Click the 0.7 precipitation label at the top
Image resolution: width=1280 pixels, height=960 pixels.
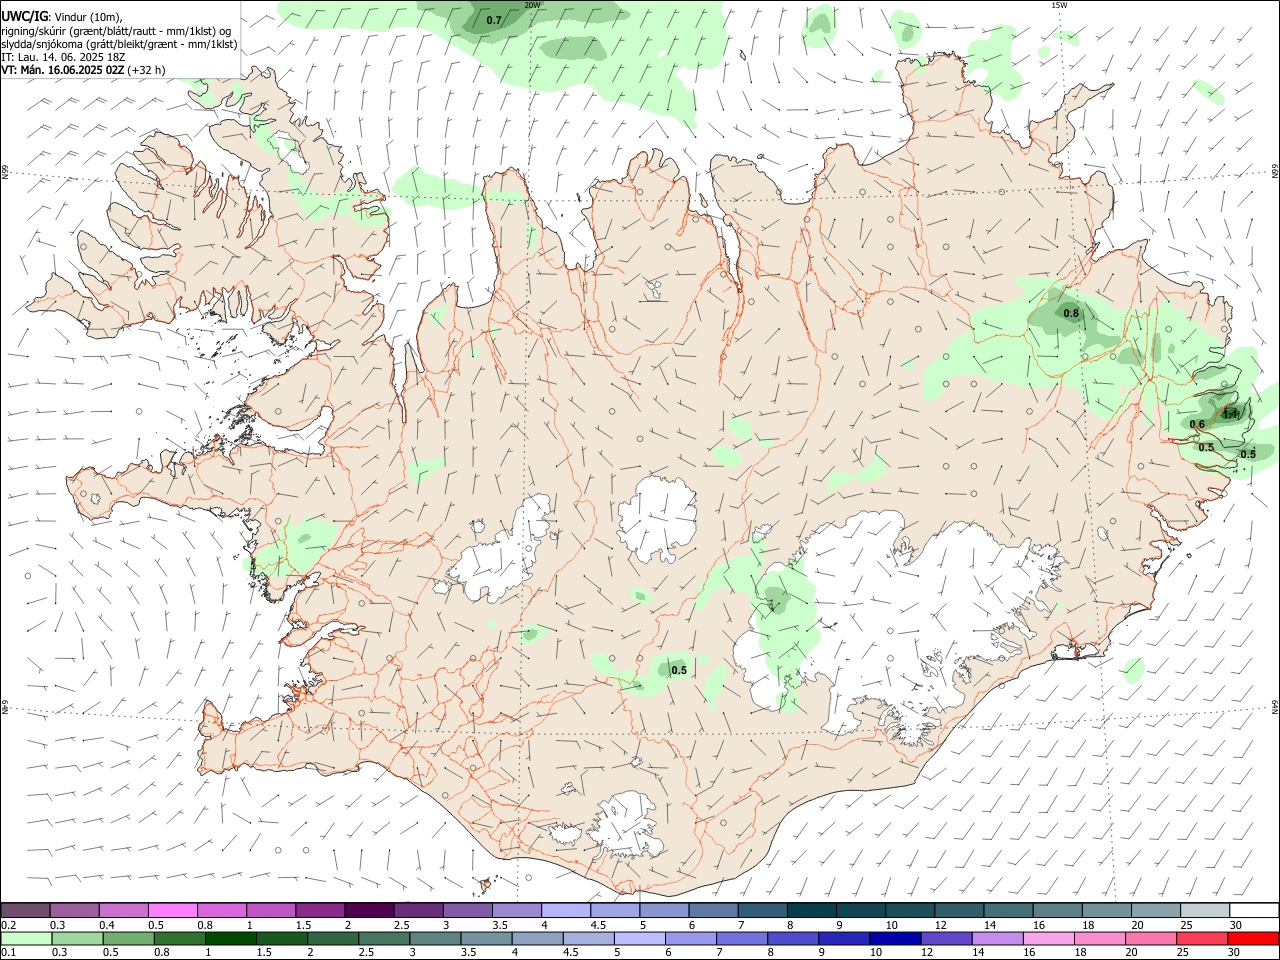(494, 20)
